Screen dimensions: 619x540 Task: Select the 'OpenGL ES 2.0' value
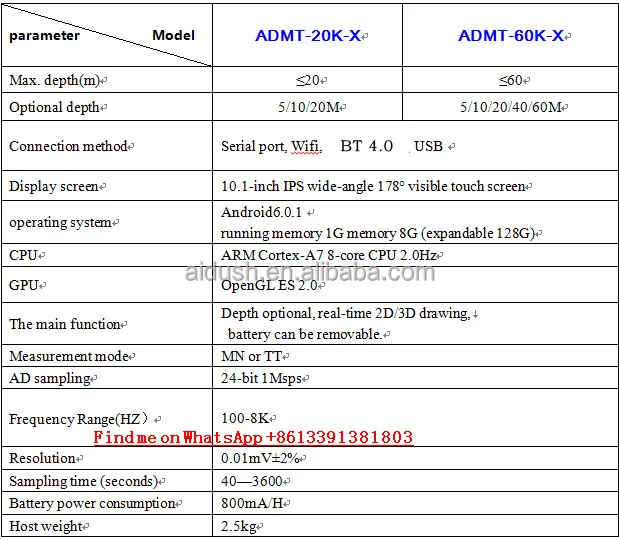tap(269, 285)
